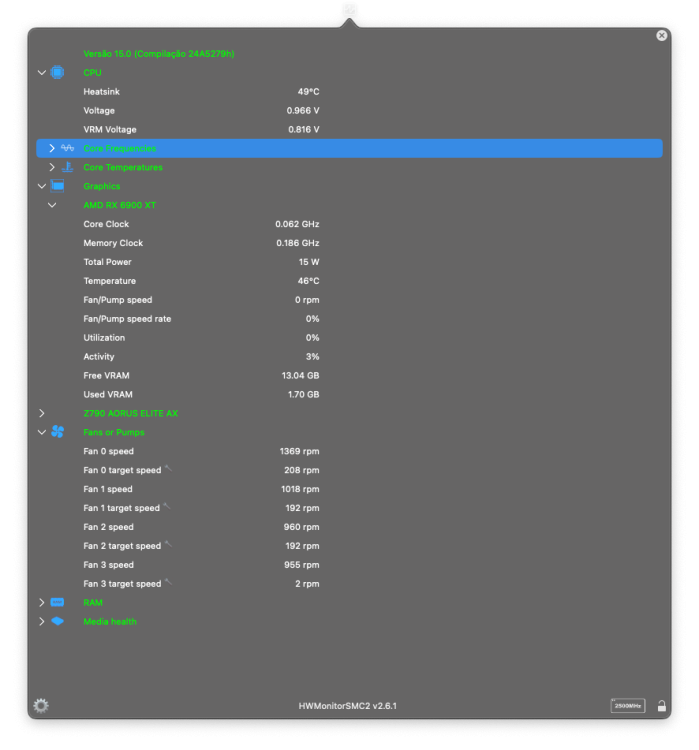Collapse the AMD RX 6900 XT group
The image size is (699, 750).
click(x=52, y=205)
